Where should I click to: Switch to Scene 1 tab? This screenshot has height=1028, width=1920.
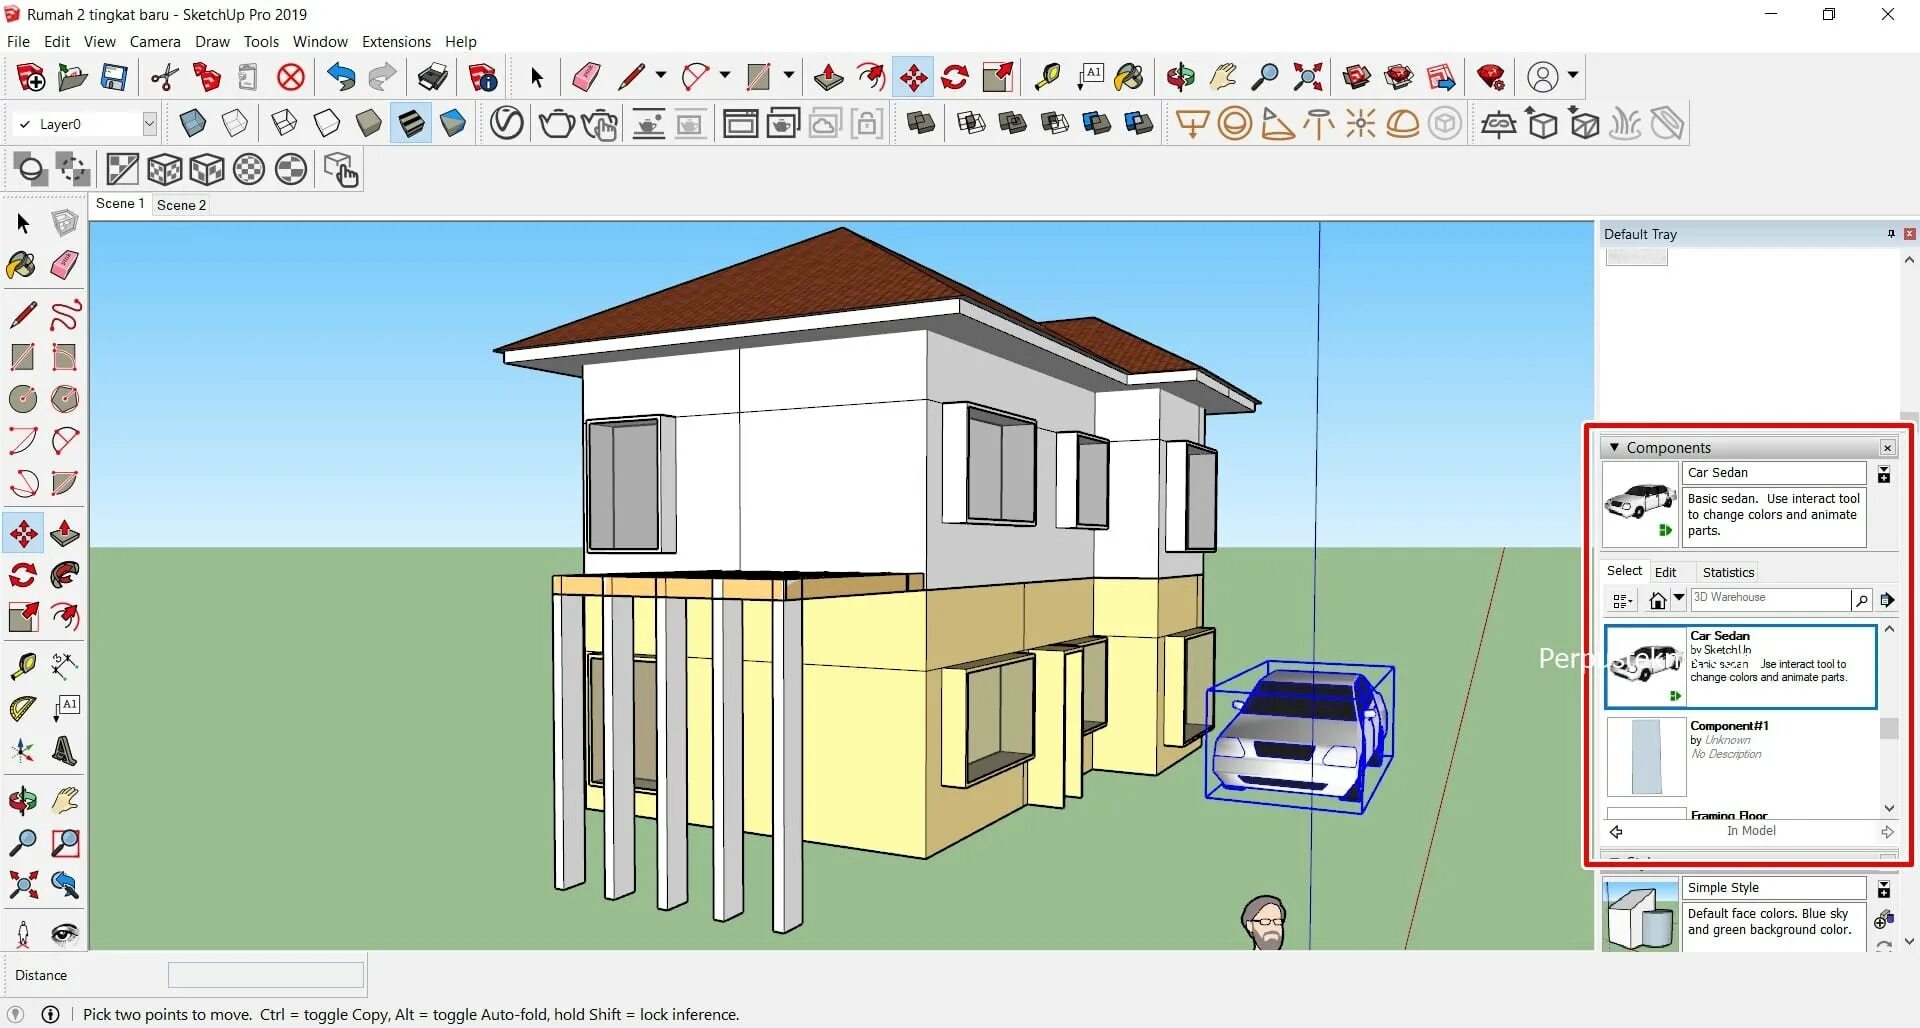pyautogui.click(x=120, y=204)
